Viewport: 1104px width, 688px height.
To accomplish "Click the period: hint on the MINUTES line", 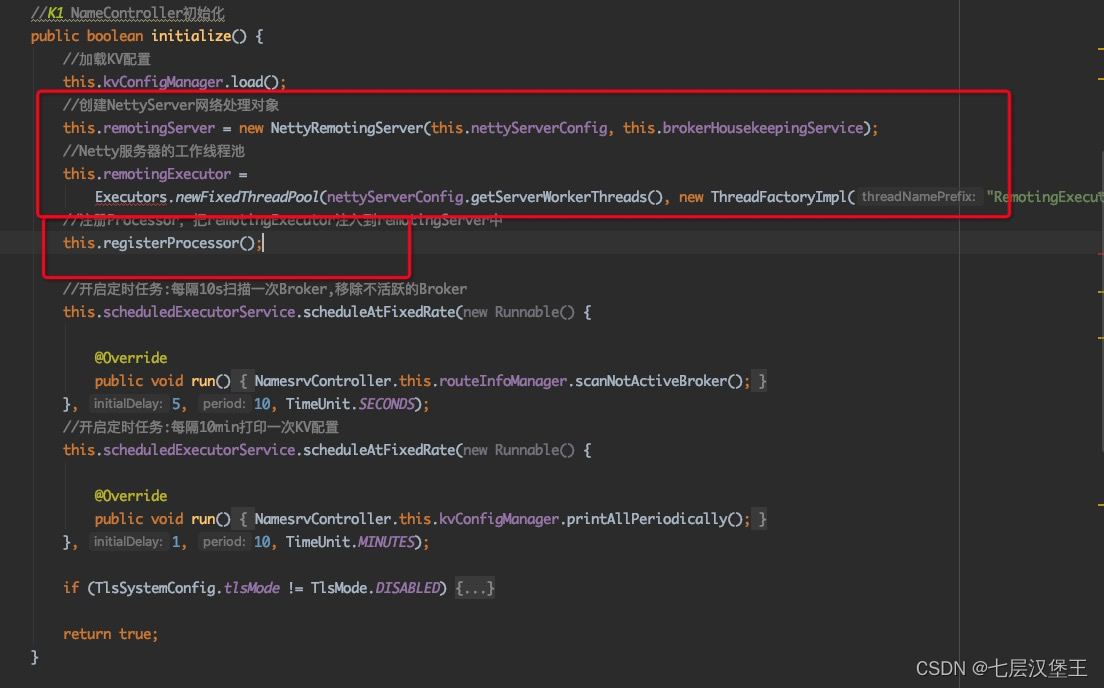I will point(224,542).
